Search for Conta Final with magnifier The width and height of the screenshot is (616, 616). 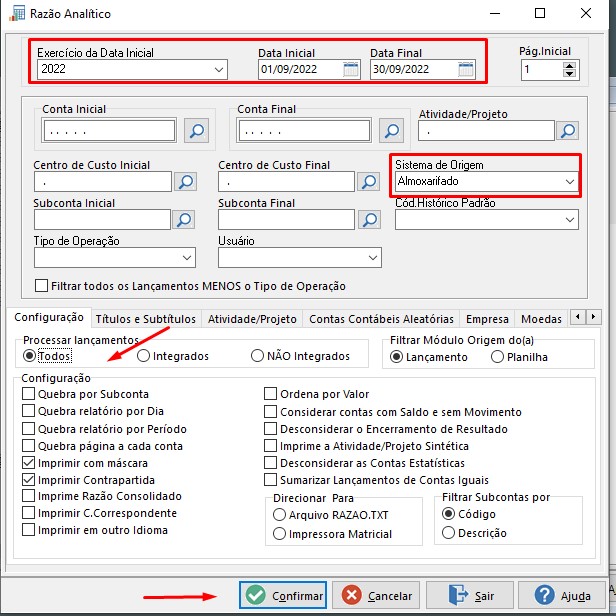(x=391, y=131)
